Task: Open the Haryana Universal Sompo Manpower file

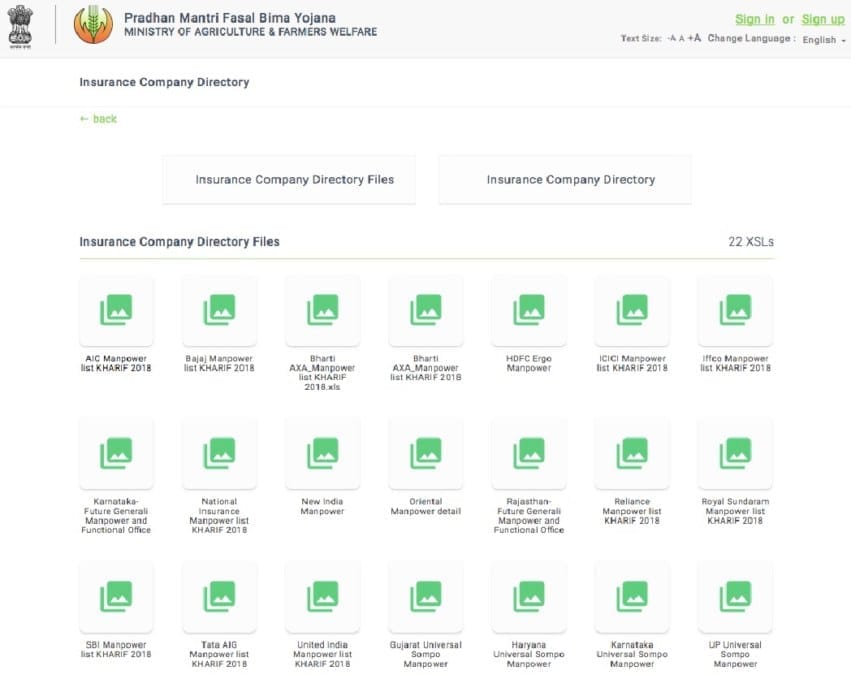Action: (528, 597)
